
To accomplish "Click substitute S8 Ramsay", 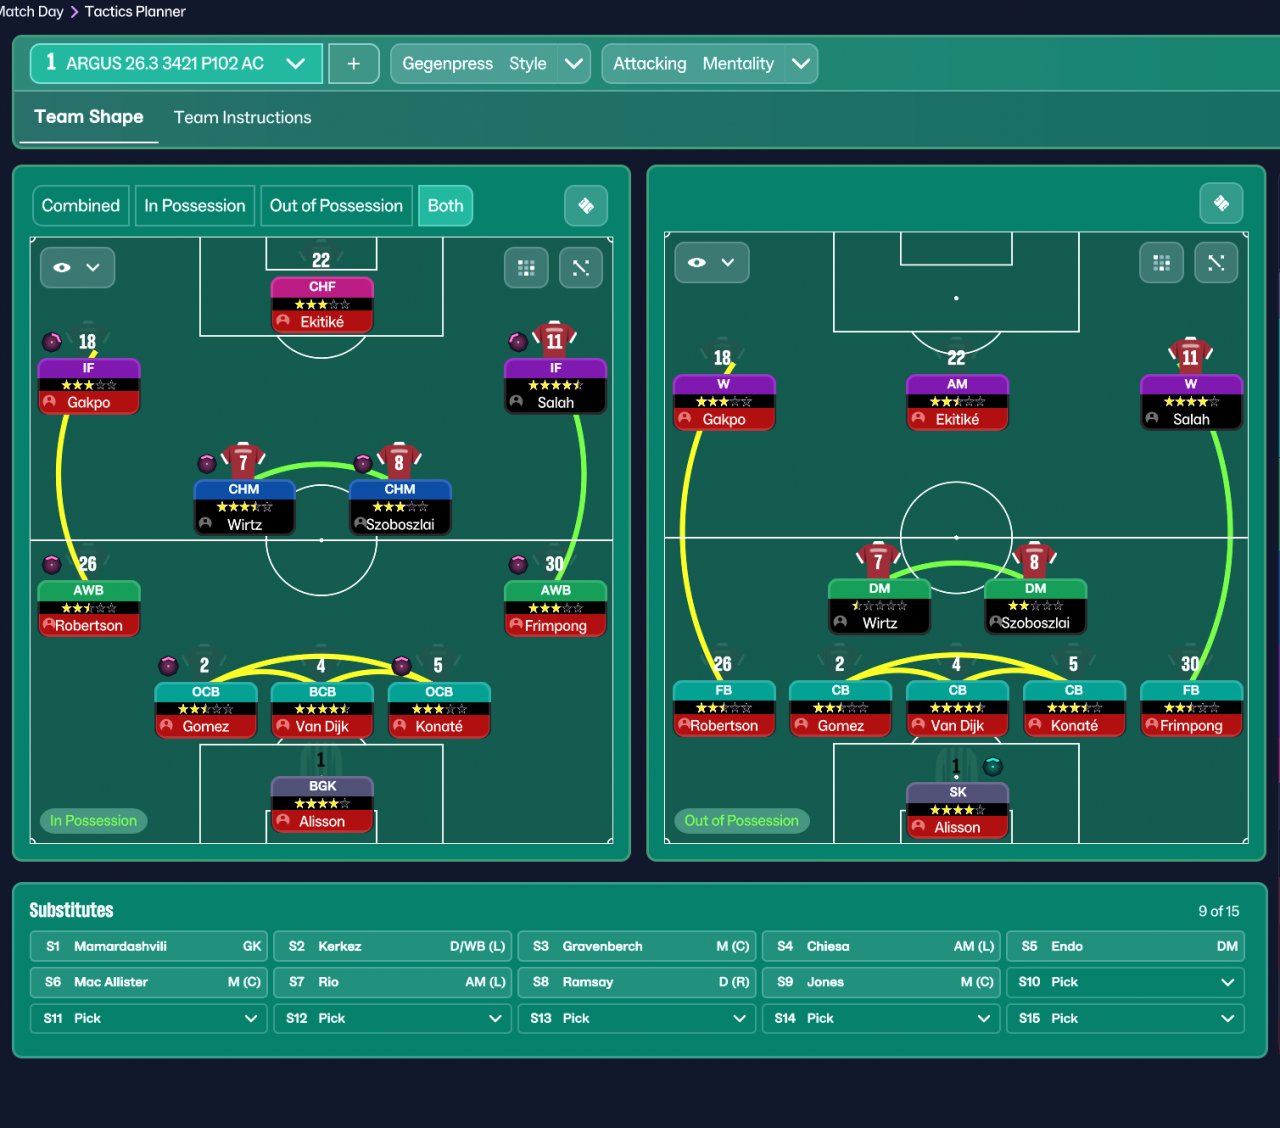I will pos(637,982).
